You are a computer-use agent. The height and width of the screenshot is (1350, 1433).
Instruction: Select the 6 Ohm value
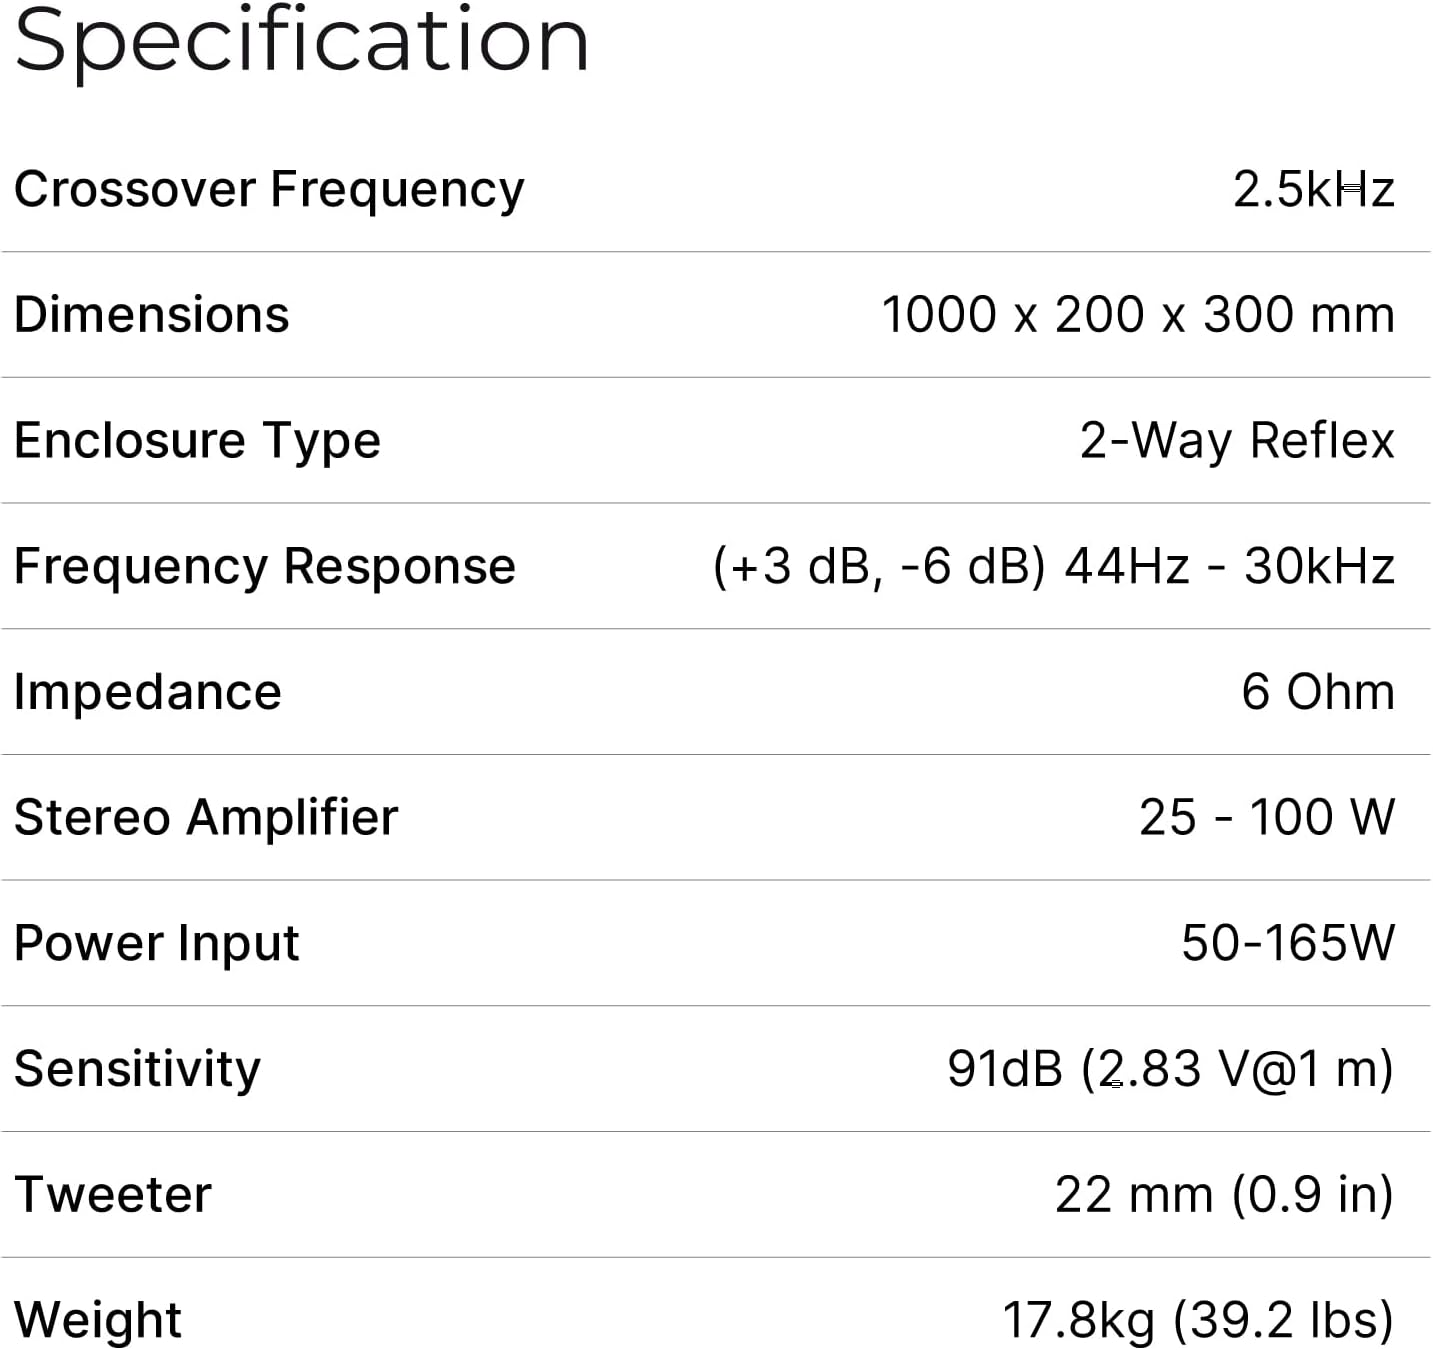click(1318, 692)
